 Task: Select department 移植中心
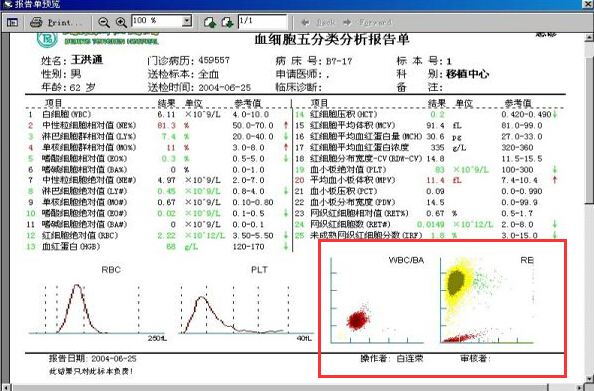[467, 74]
